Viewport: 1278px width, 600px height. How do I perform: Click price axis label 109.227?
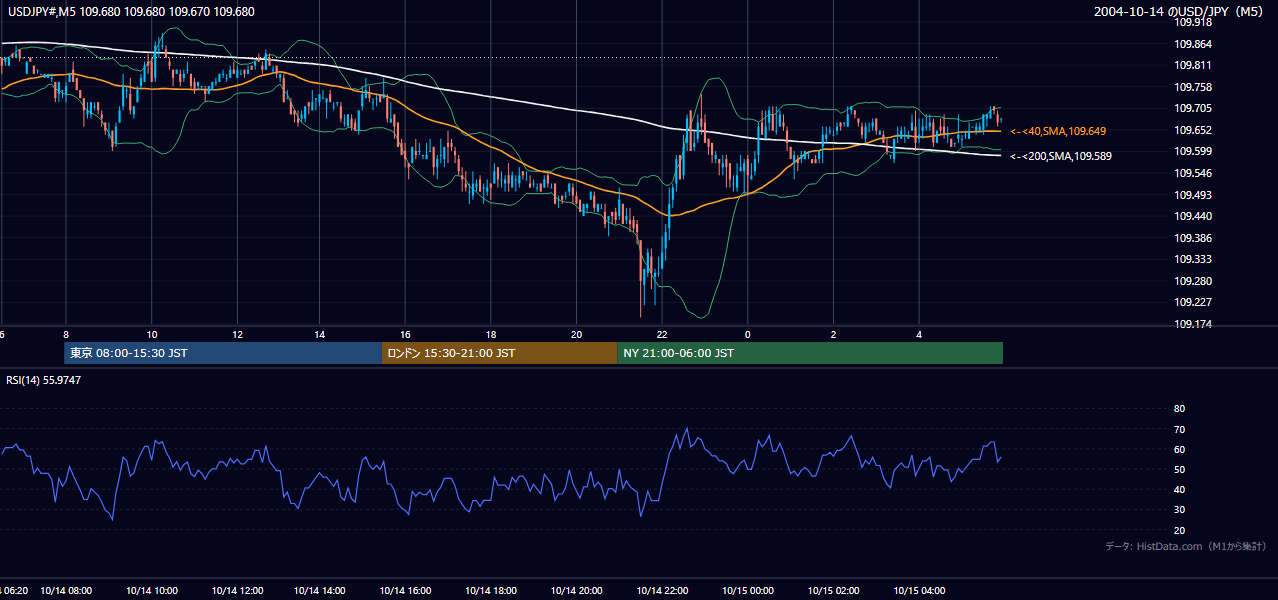1193,302
